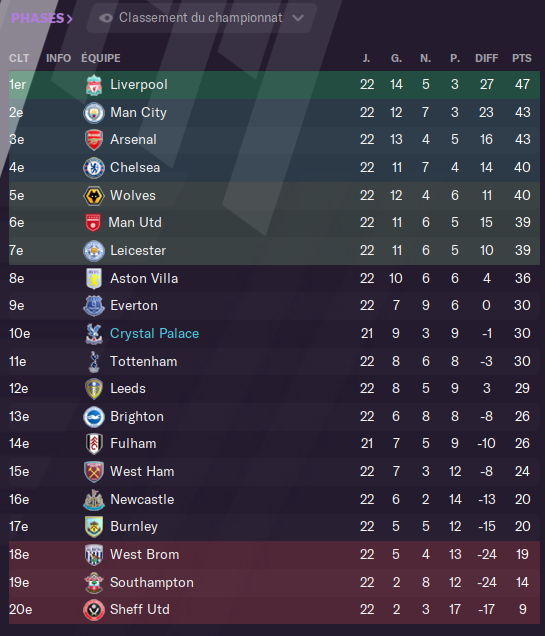Sort table by the DIFF column header
The height and width of the screenshot is (636, 545).
(486, 58)
